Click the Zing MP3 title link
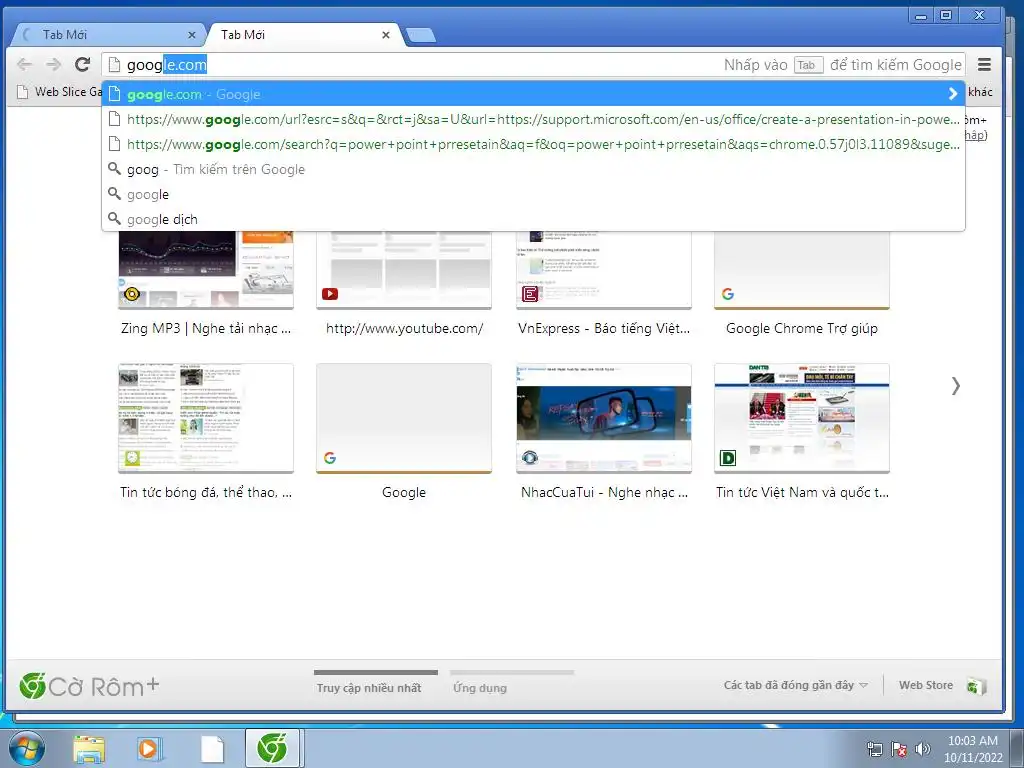Screen dimensions: 1024x768 coord(206,328)
